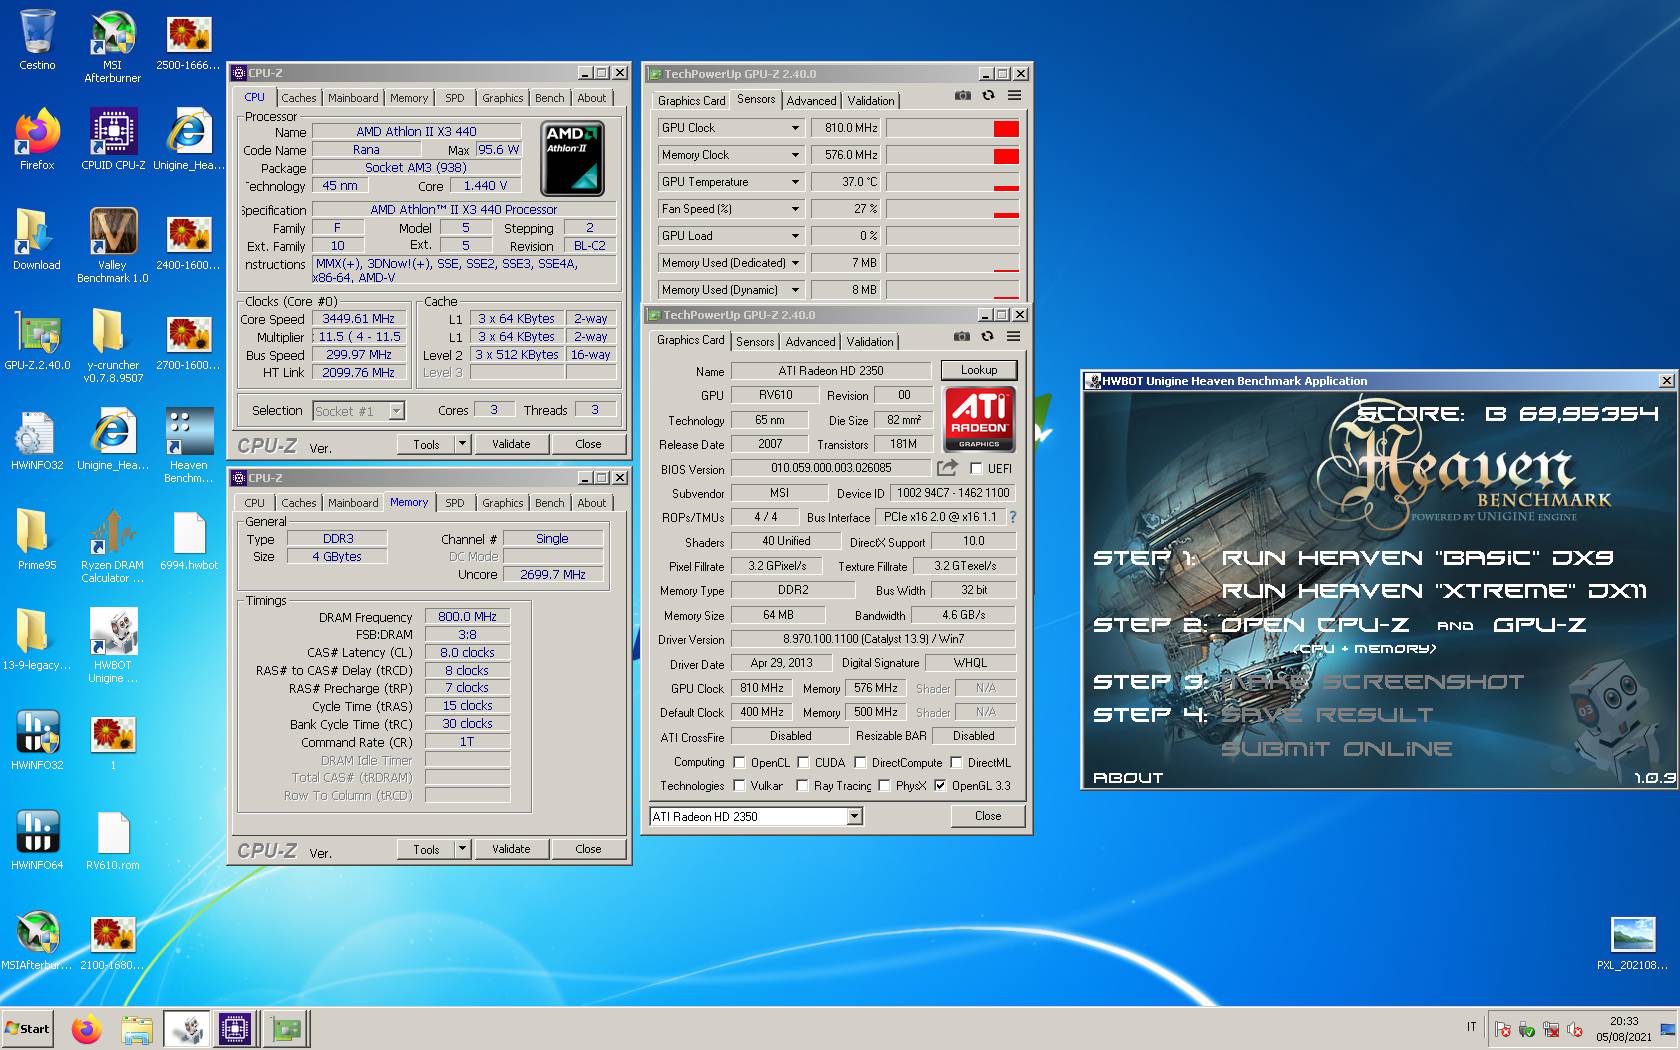Click the ATI Radeon Graphics logo

(x=979, y=419)
